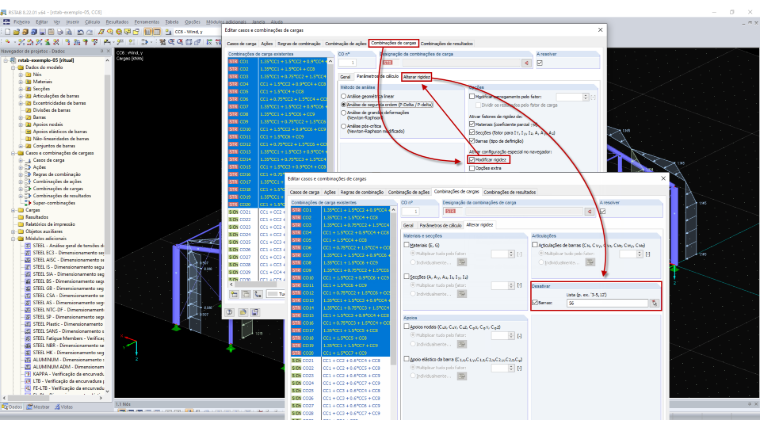
Task: Click the save diskette icon in toolbar
Action: click(x=42, y=32)
